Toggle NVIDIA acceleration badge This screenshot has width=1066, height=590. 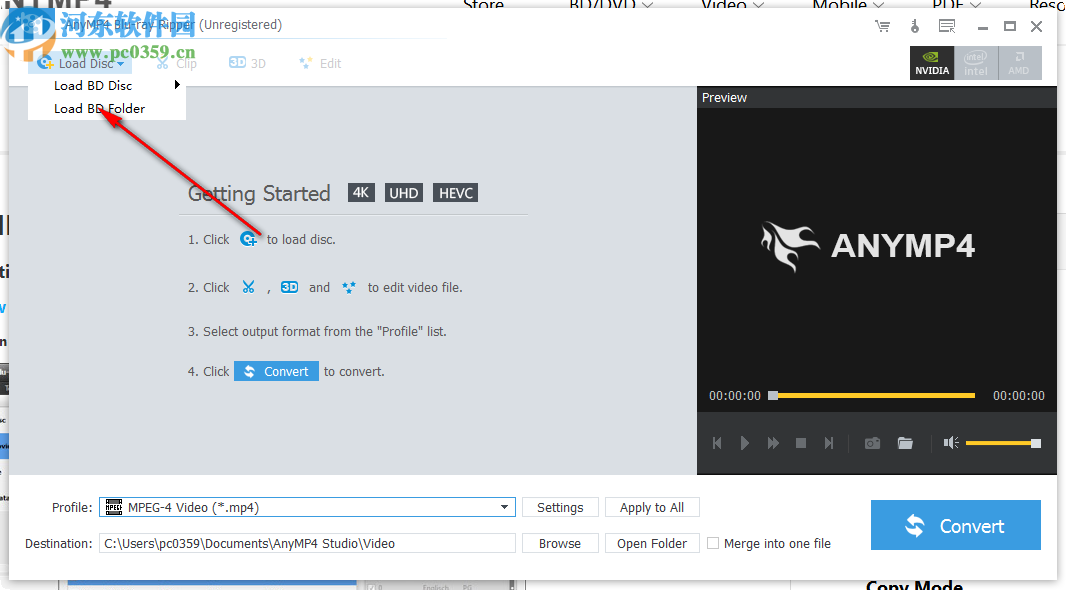932,63
